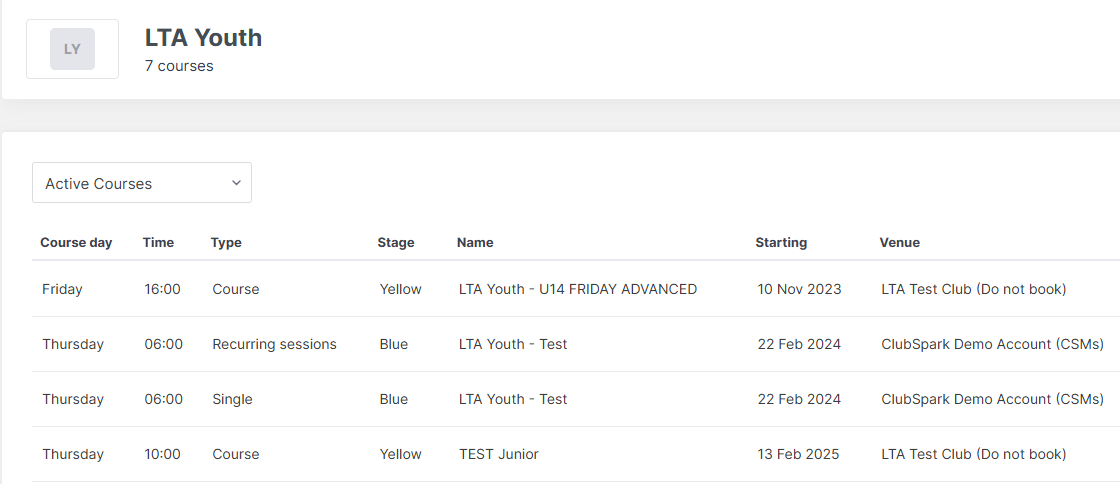
Task: Click the 10 Nov 2023 start date
Action: tap(799, 289)
